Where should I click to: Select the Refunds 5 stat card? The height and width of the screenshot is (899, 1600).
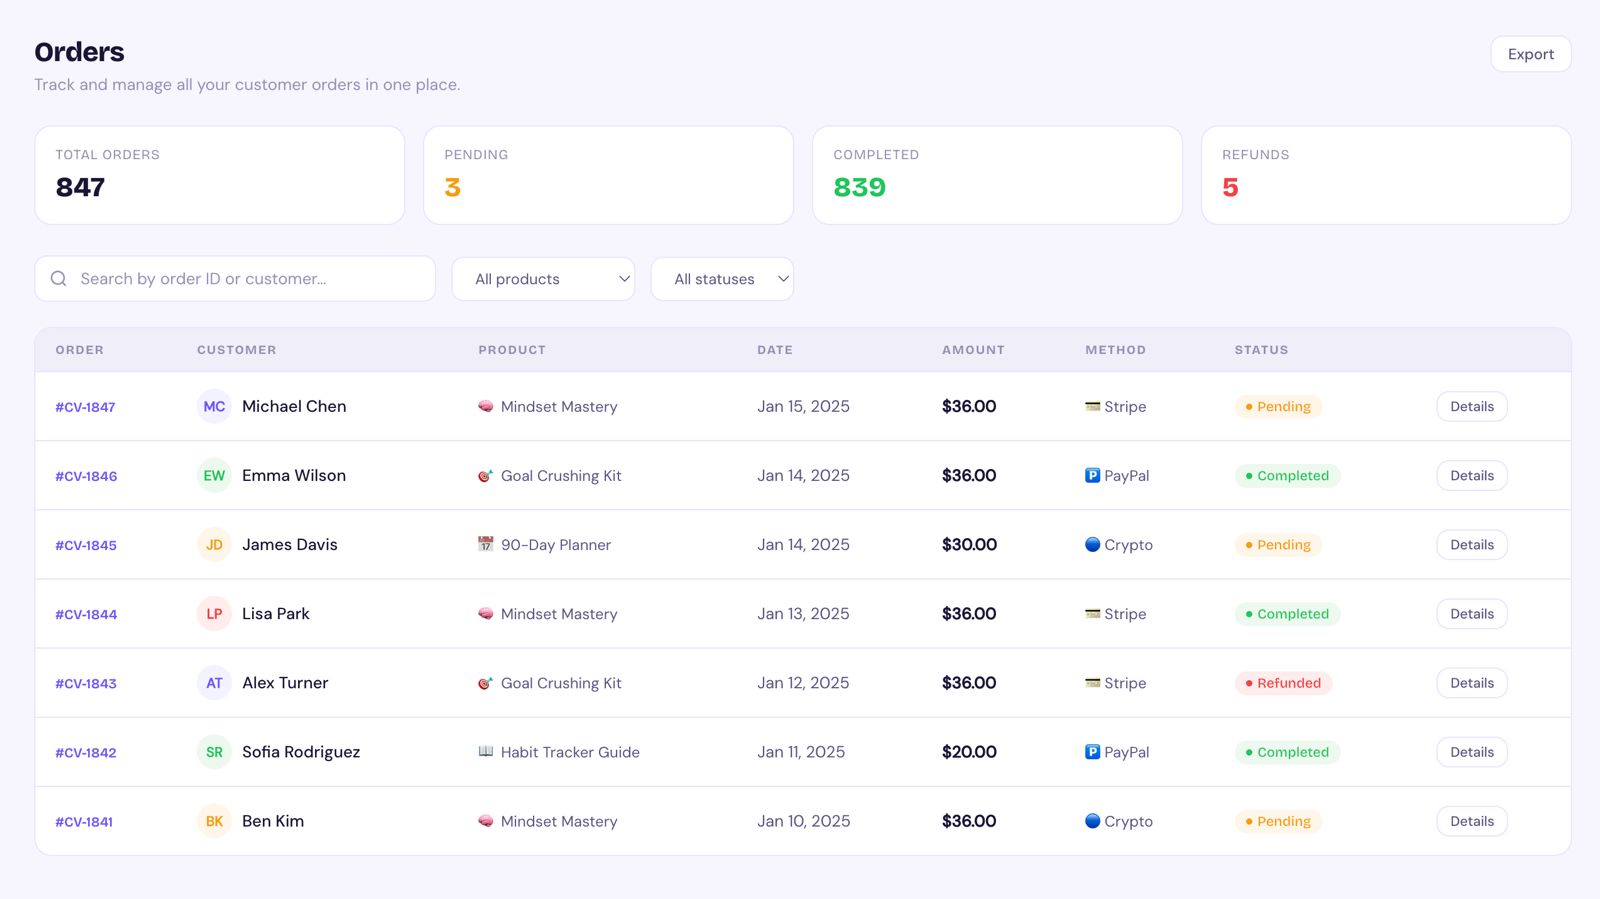pos(1386,175)
